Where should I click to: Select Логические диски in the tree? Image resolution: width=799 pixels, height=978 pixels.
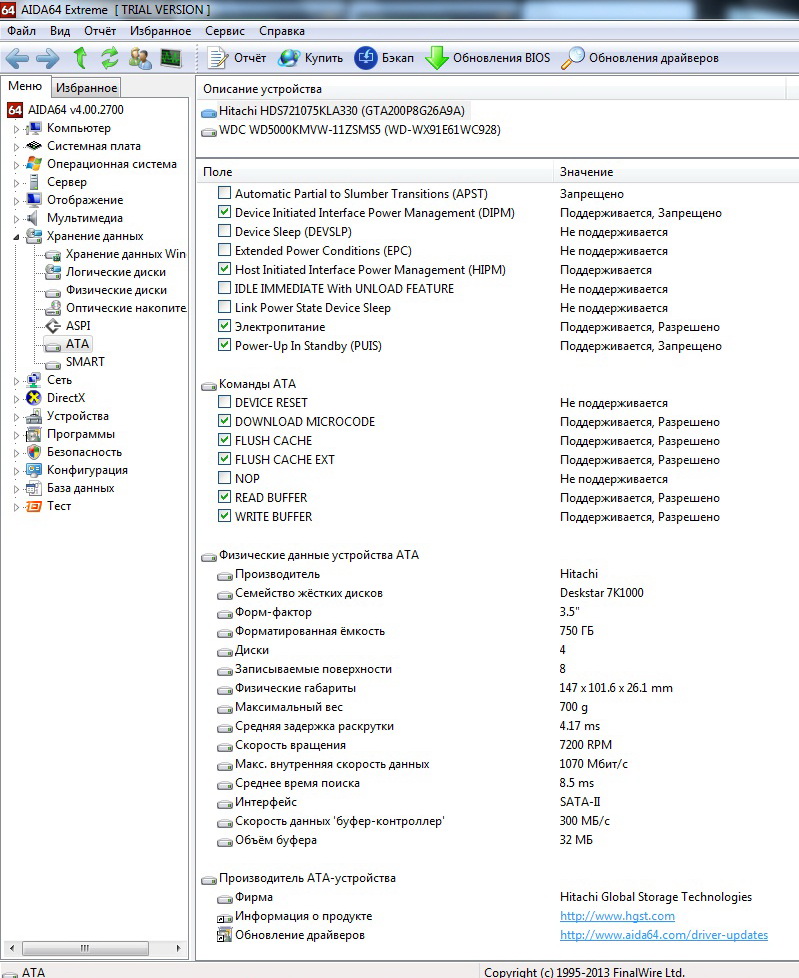(x=116, y=272)
